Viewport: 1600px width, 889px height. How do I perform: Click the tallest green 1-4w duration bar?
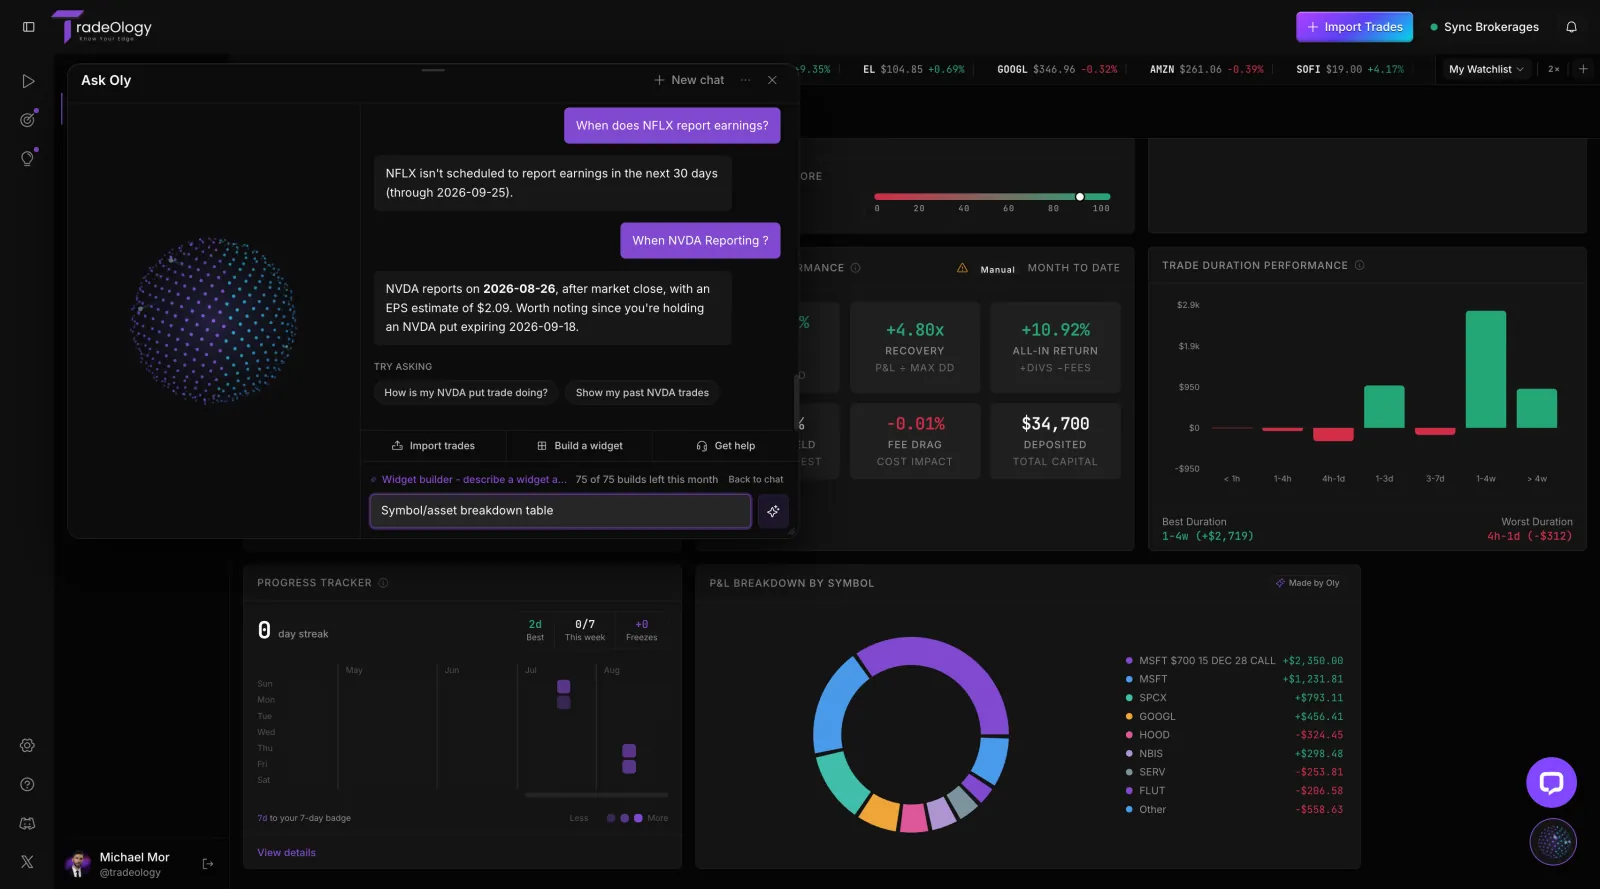pyautogui.click(x=1486, y=369)
